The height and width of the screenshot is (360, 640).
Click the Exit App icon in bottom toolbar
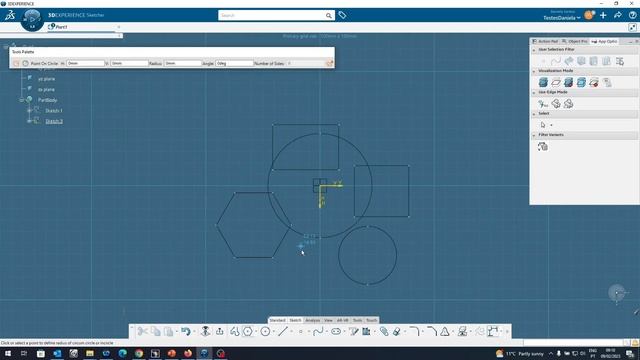220,331
